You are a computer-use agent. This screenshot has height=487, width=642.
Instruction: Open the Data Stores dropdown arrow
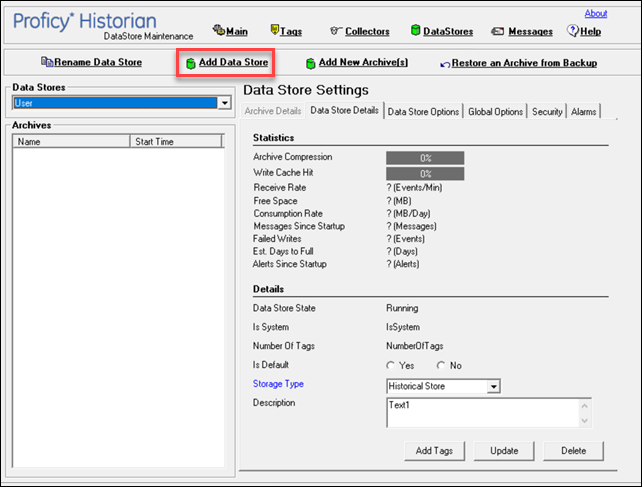224,103
